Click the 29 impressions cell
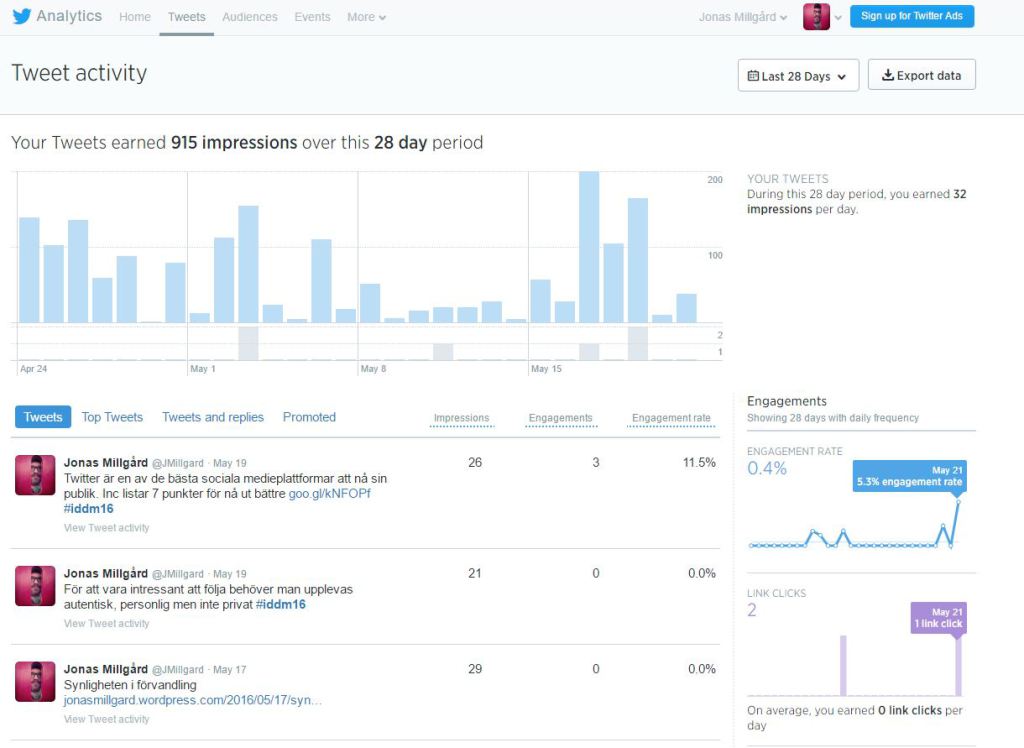 coord(475,669)
